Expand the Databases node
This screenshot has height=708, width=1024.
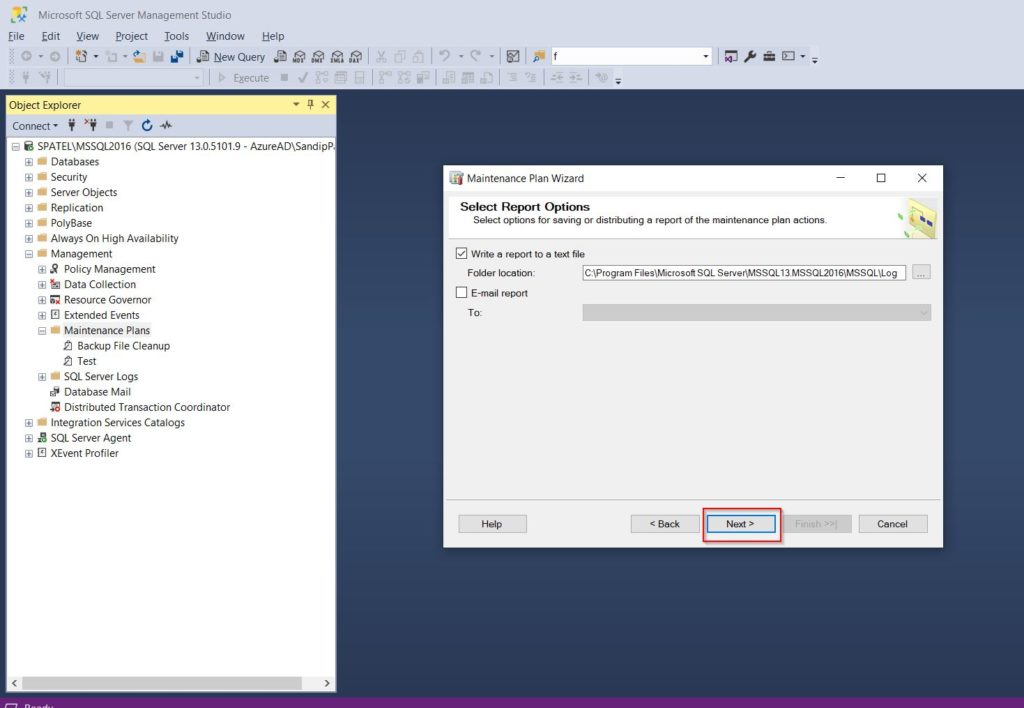point(29,162)
